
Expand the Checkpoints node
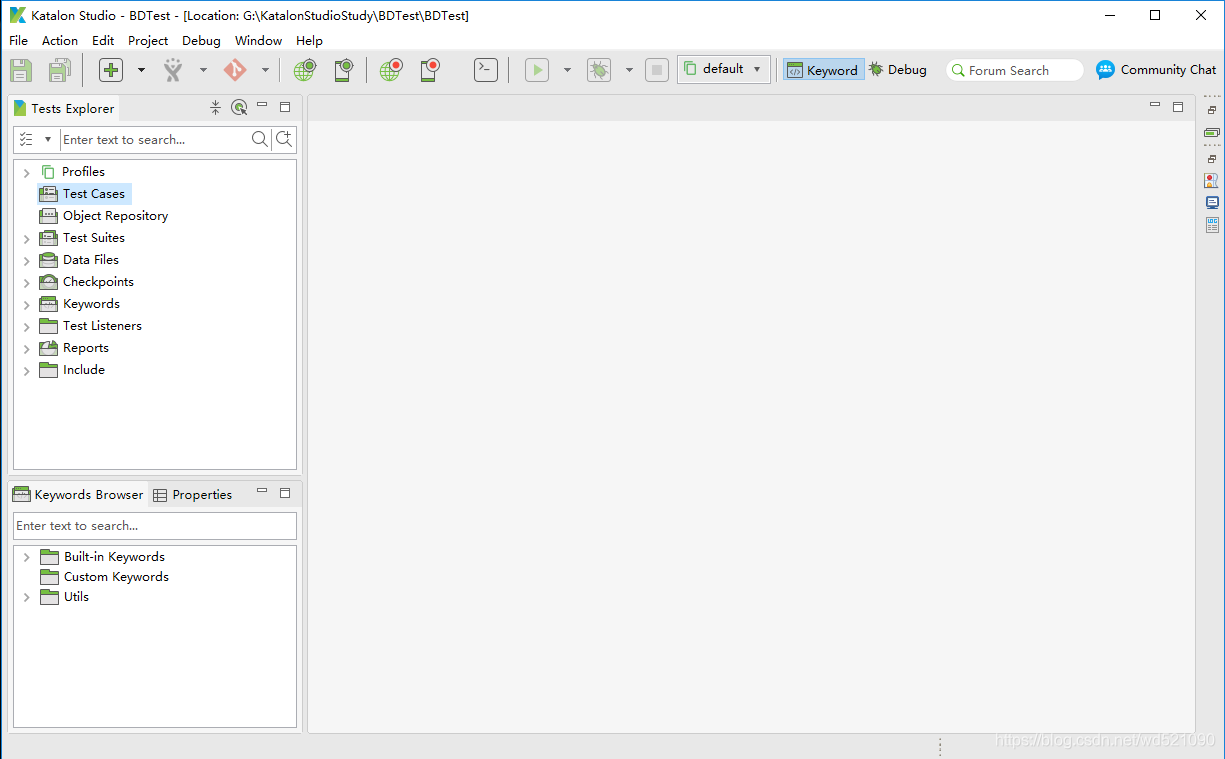27,283
